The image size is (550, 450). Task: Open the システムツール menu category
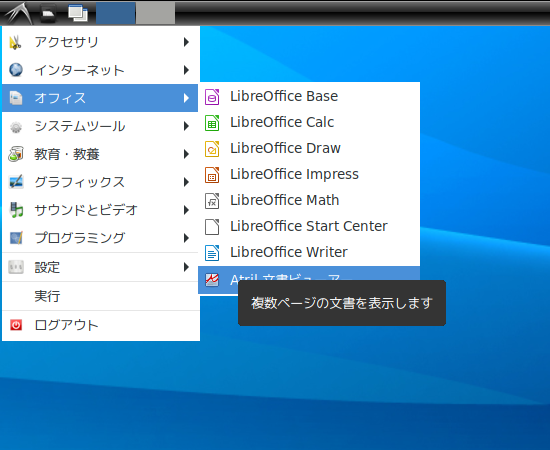click(x=100, y=126)
